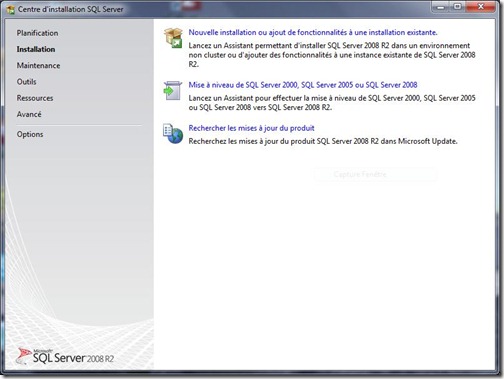This screenshot has height=379, width=504.
Task: Click the new installation box icon
Action: pyautogui.click(x=173, y=38)
